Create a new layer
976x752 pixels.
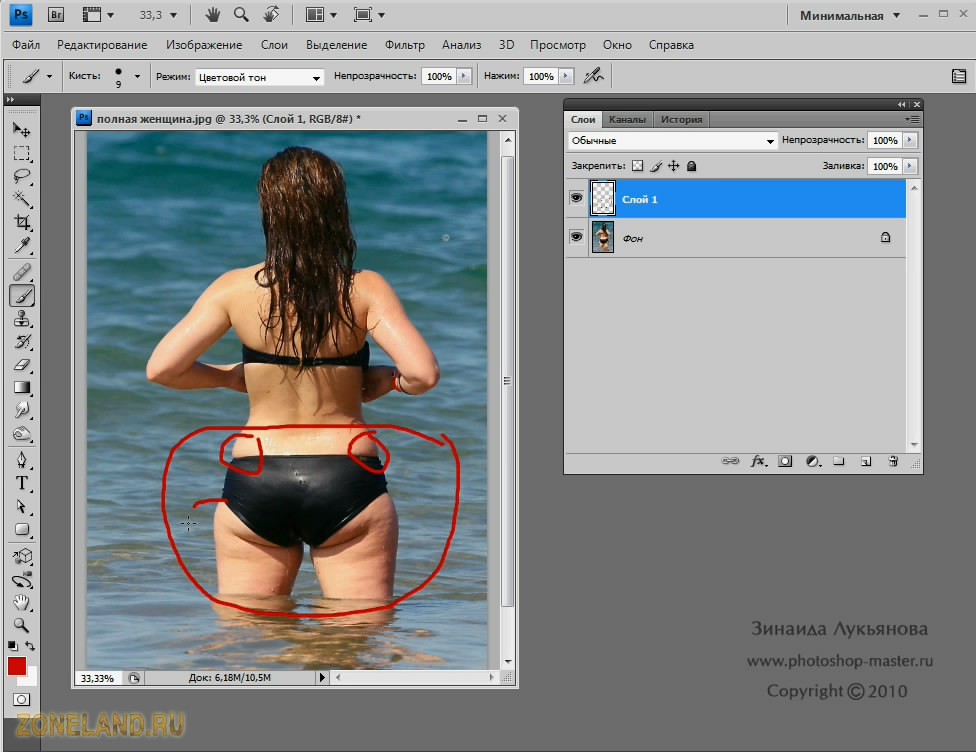click(x=866, y=461)
